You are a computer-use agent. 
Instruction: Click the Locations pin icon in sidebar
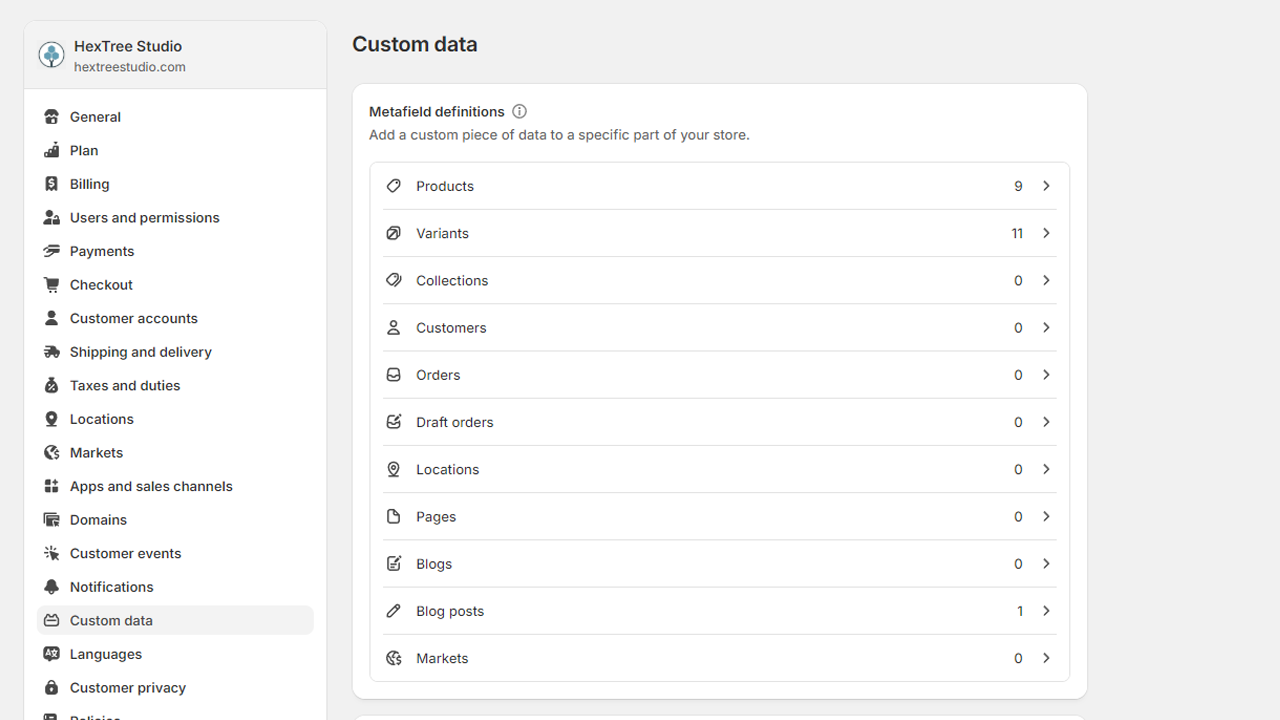point(51,418)
